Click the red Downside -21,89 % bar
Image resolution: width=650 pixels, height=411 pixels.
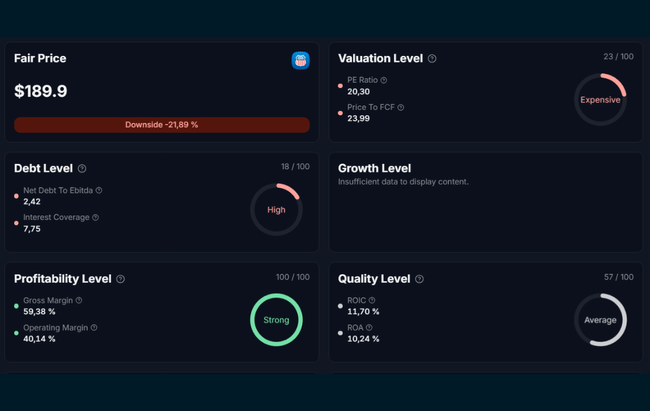pos(161,125)
